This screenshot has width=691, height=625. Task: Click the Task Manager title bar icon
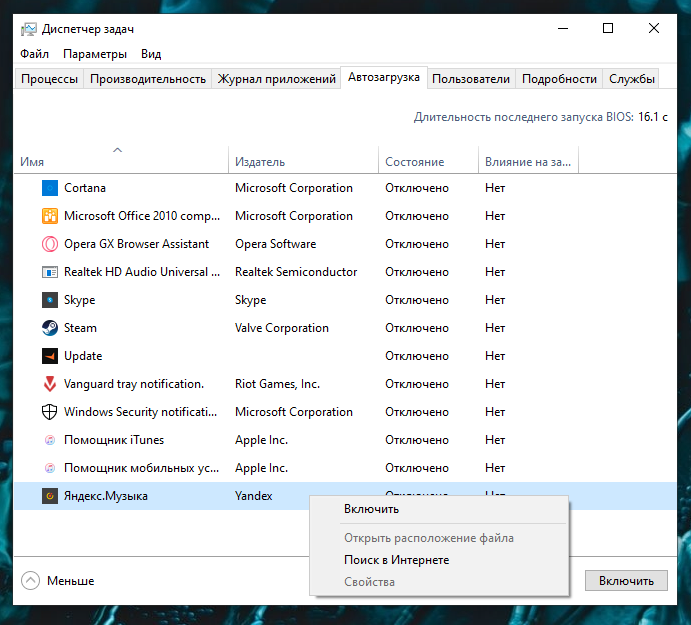pos(29,29)
